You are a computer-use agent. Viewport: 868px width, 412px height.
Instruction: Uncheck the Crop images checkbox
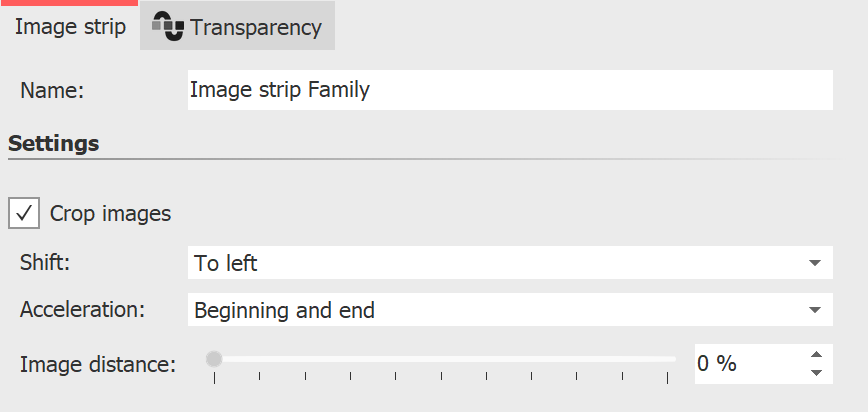tap(24, 213)
